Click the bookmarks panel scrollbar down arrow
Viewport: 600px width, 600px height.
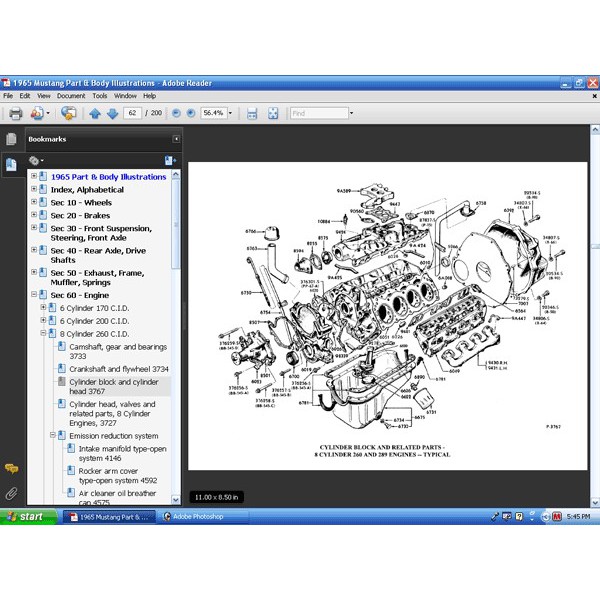click(x=176, y=500)
